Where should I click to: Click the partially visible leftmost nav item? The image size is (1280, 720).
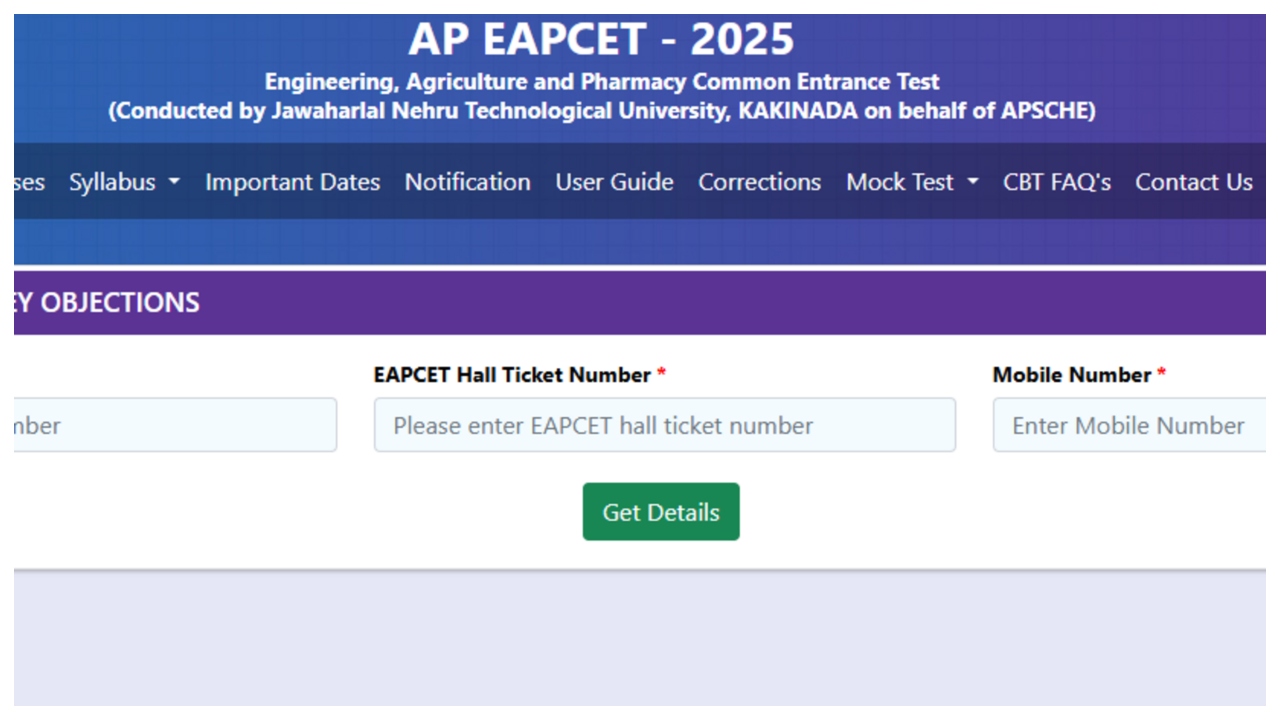(29, 182)
